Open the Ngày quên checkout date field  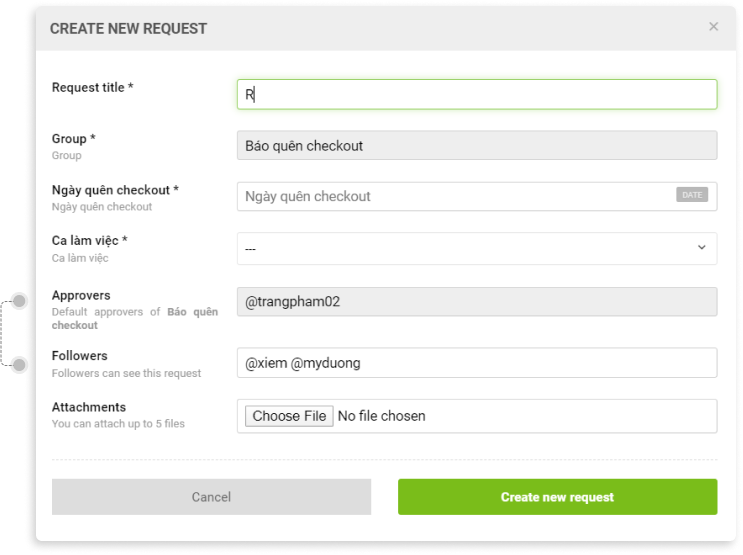[x=477, y=196]
